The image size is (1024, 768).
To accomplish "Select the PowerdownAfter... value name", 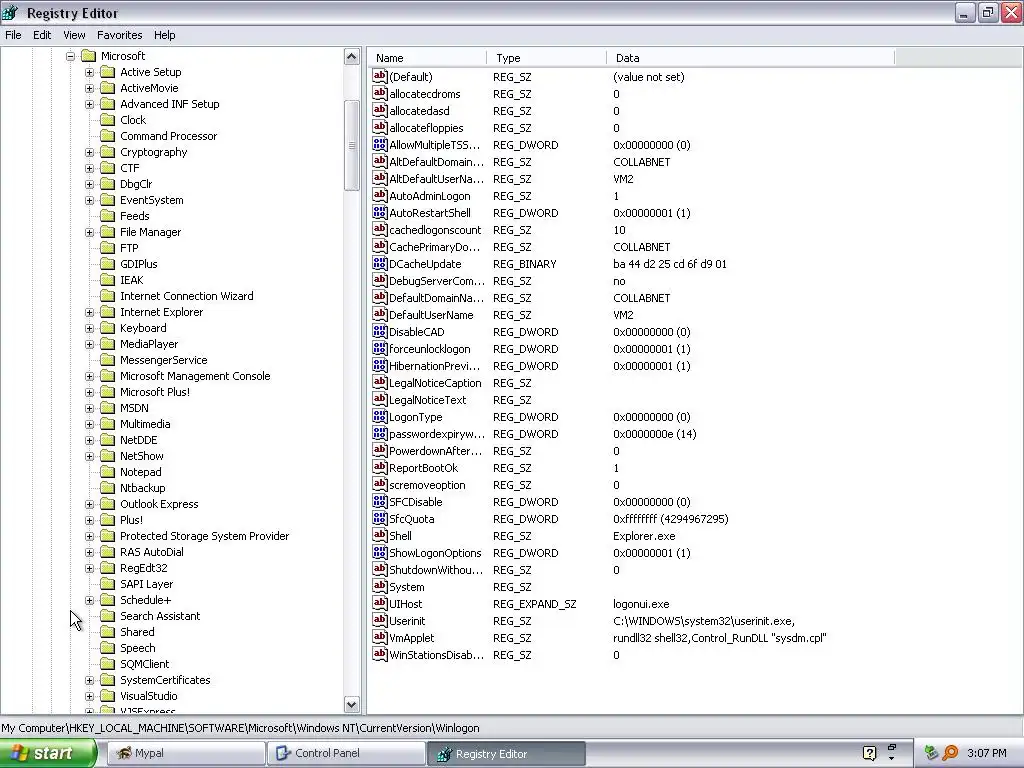I will (435, 451).
